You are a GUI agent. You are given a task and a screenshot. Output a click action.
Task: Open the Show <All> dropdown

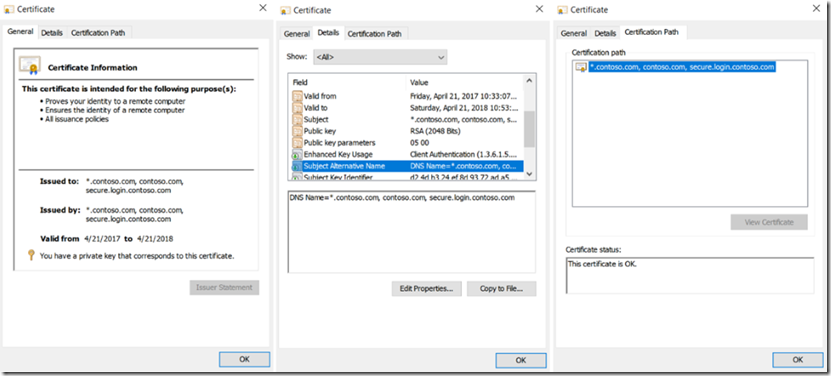point(380,57)
